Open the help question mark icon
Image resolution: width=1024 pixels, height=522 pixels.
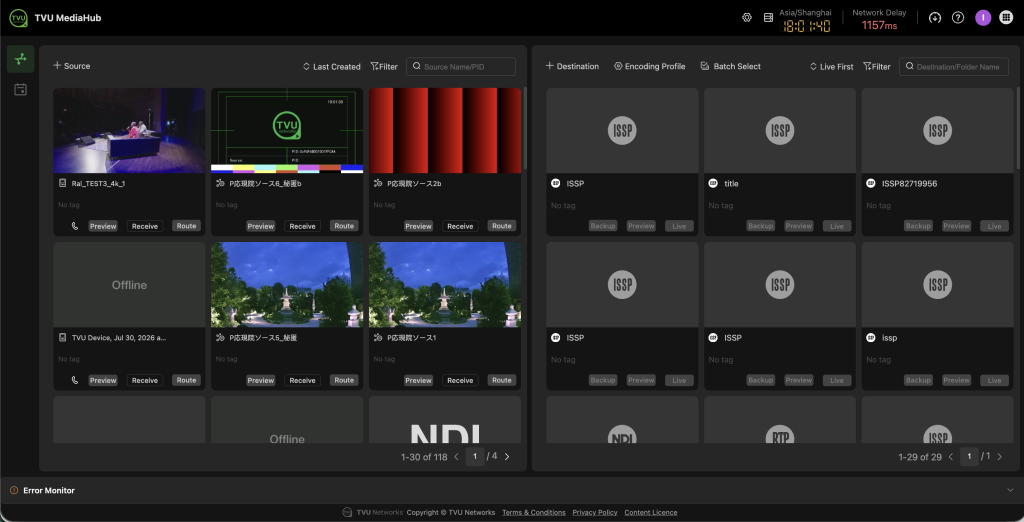tap(958, 18)
